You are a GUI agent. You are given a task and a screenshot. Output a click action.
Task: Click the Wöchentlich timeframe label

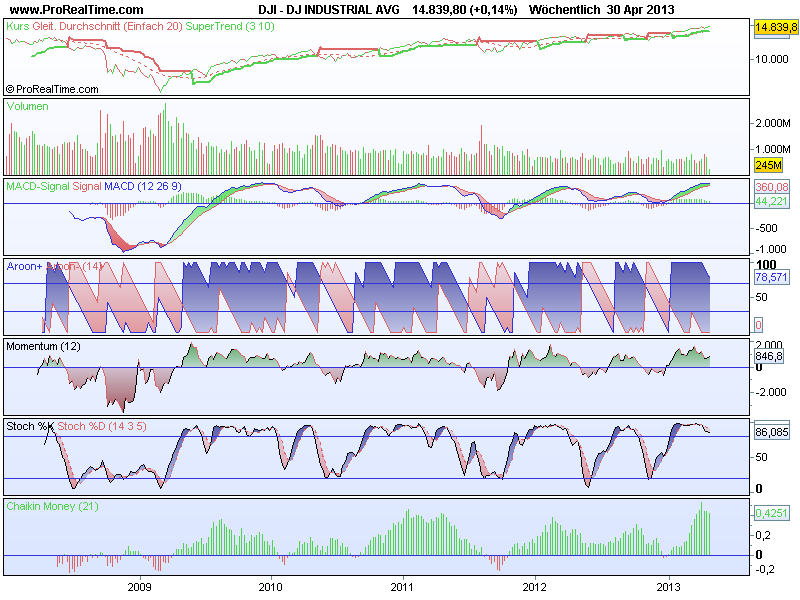564,10
